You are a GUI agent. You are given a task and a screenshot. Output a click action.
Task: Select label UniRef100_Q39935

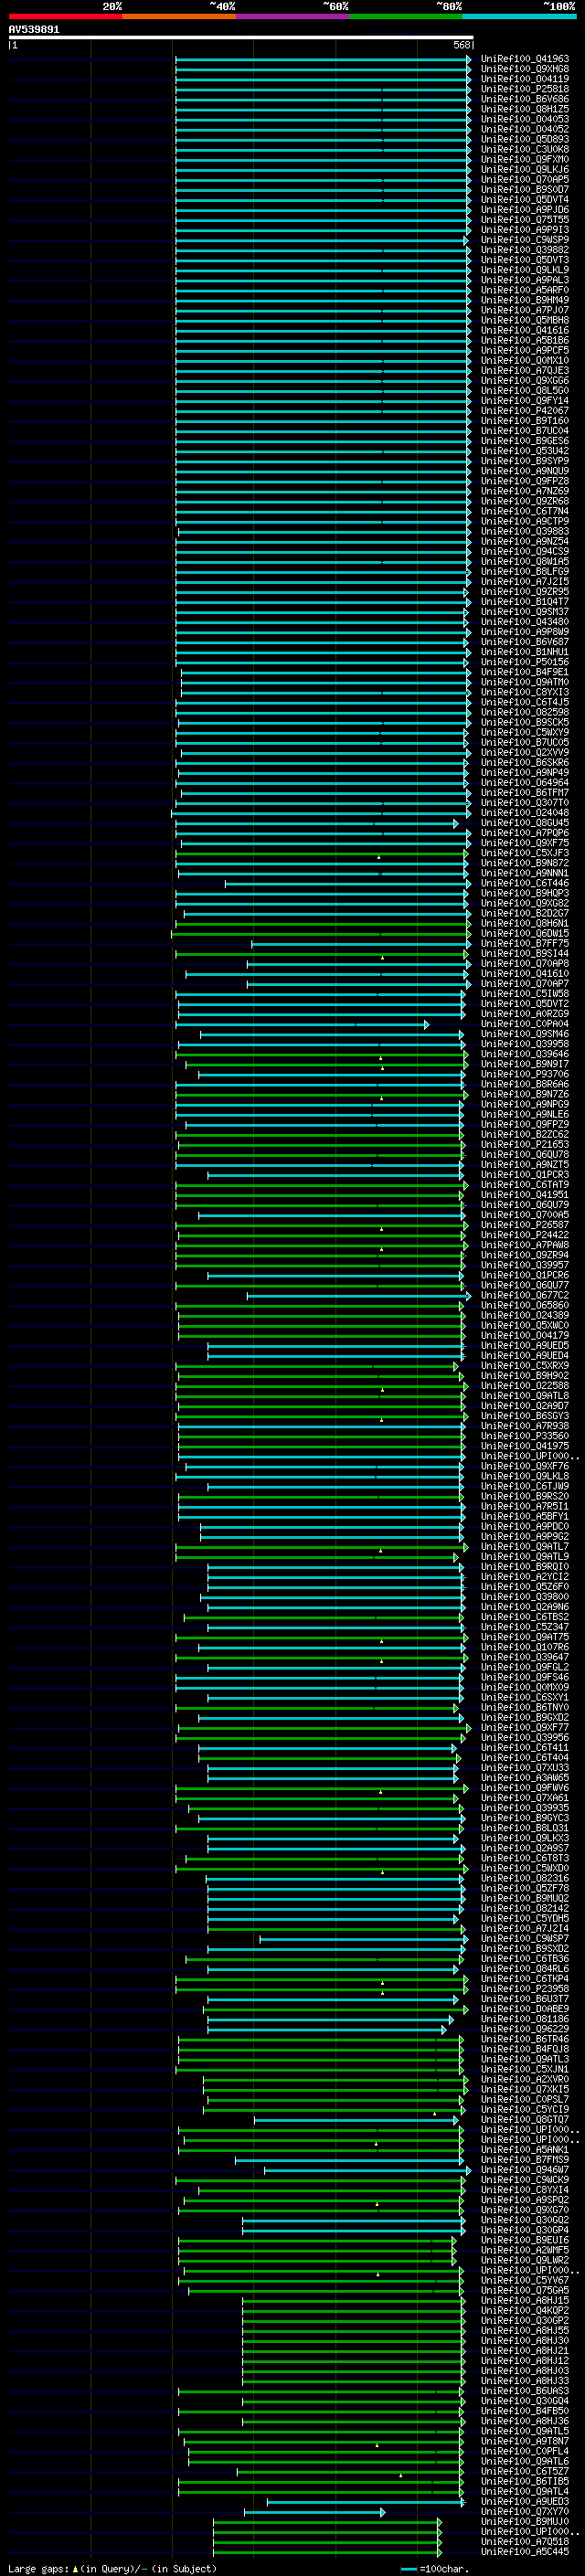pyautogui.click(x=525, y=1808)
